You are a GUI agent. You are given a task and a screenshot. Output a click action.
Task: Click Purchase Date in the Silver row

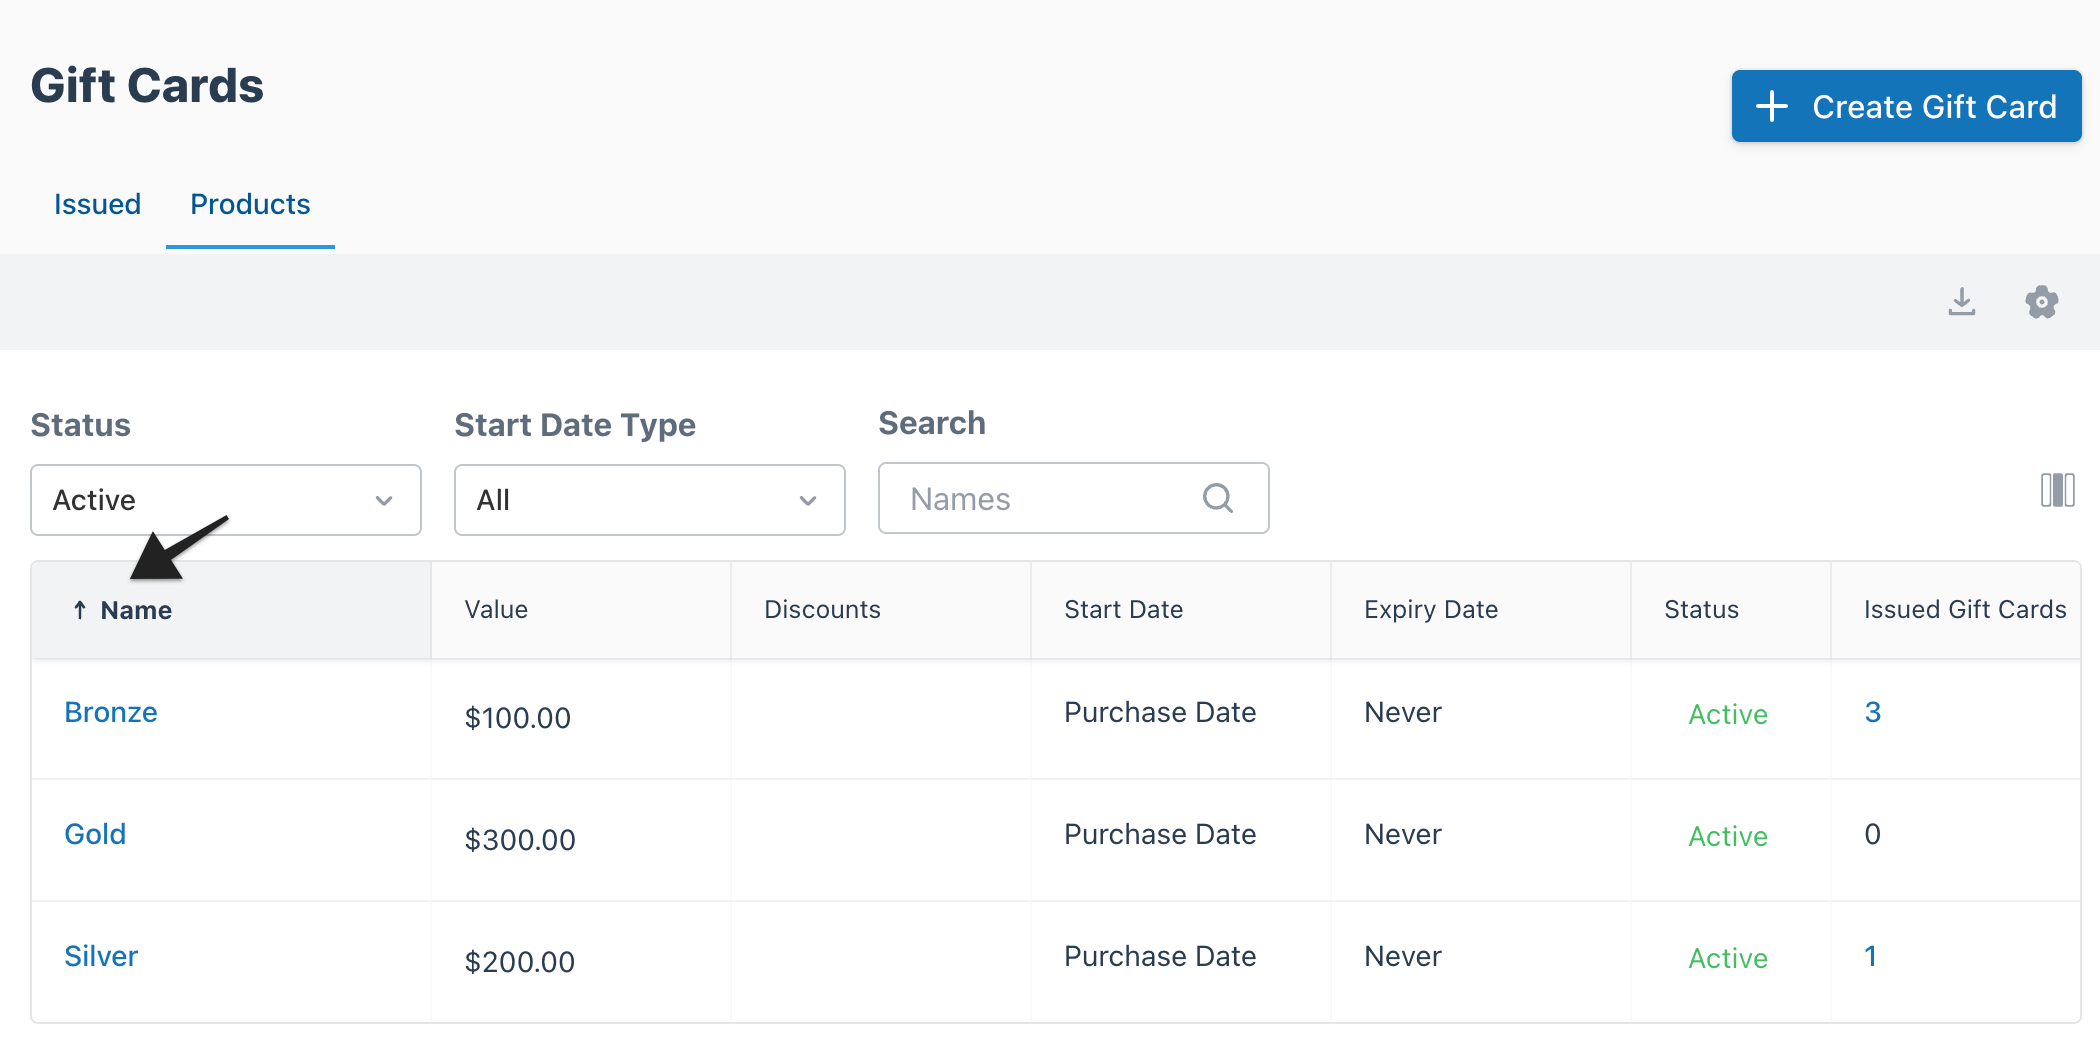[x=1160, y=956]
